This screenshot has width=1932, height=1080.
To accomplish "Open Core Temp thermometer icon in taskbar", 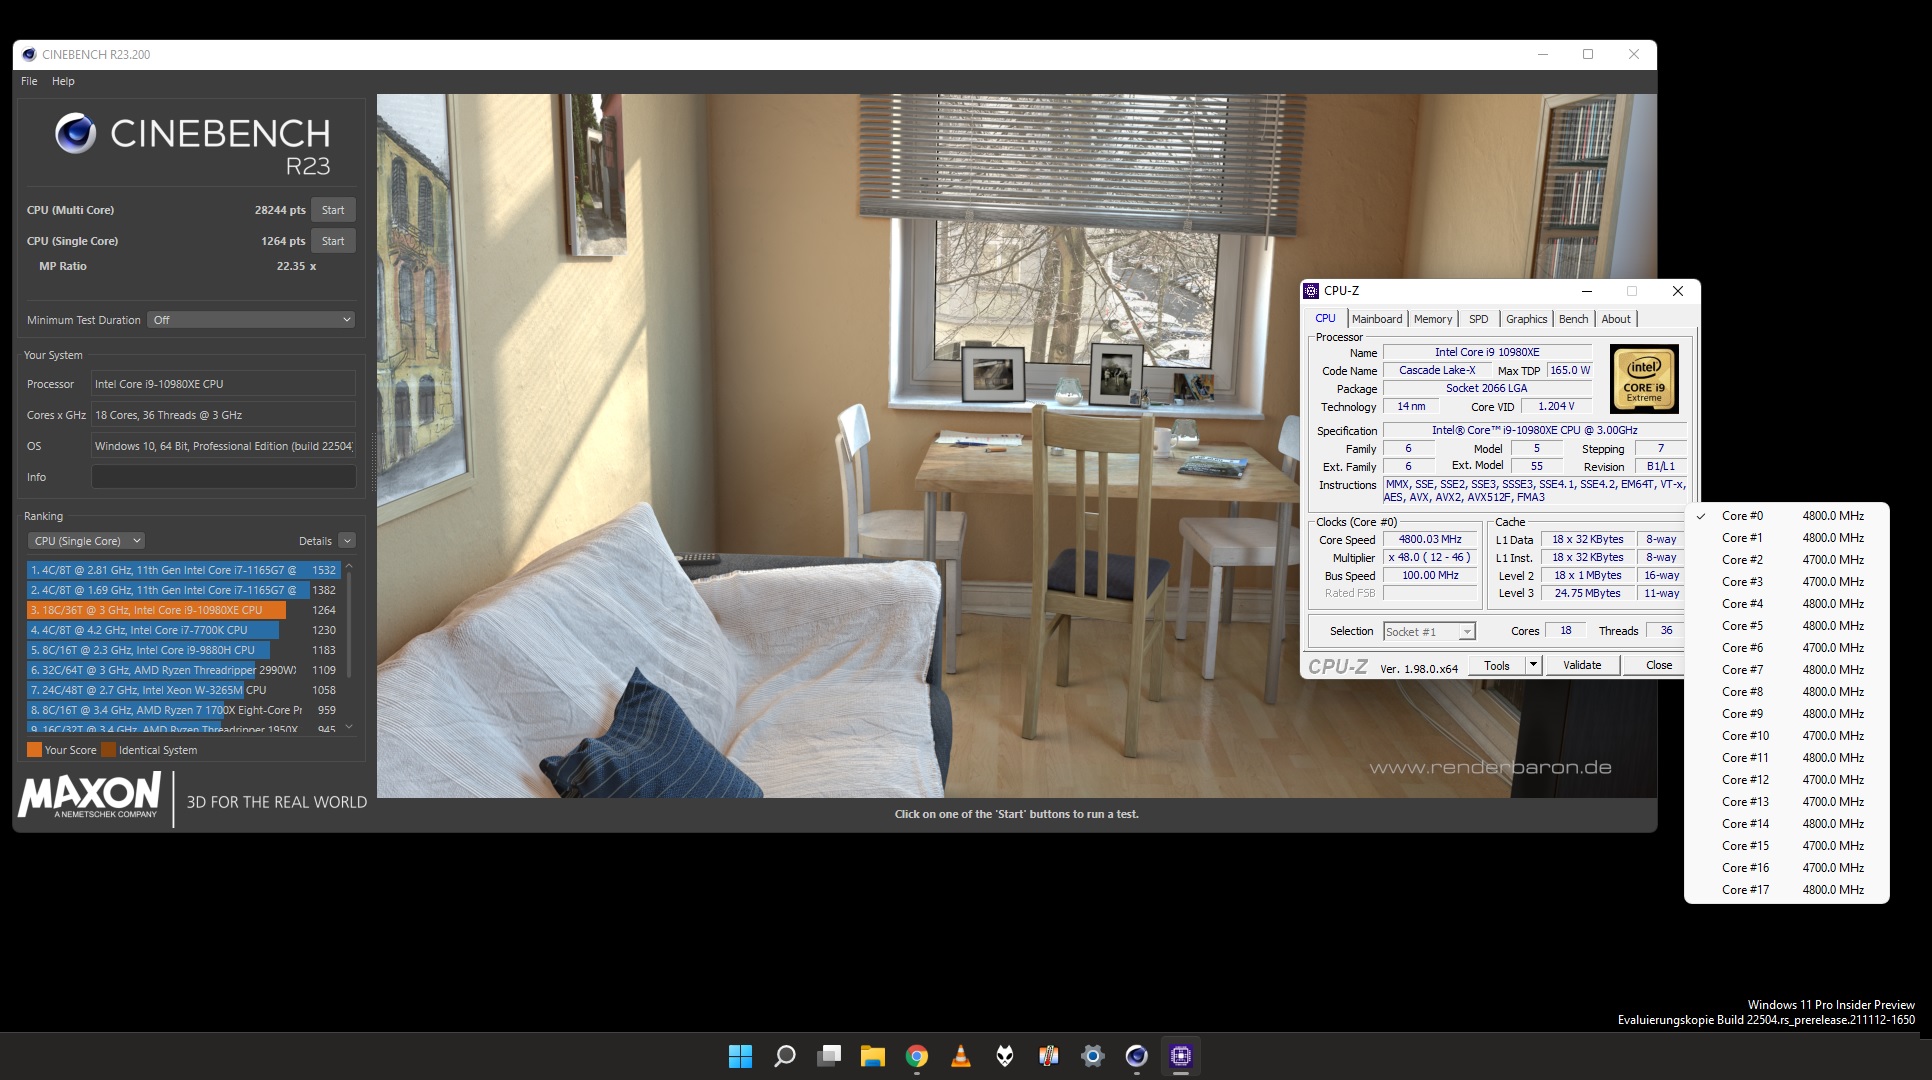I will coord(1048,1056).
